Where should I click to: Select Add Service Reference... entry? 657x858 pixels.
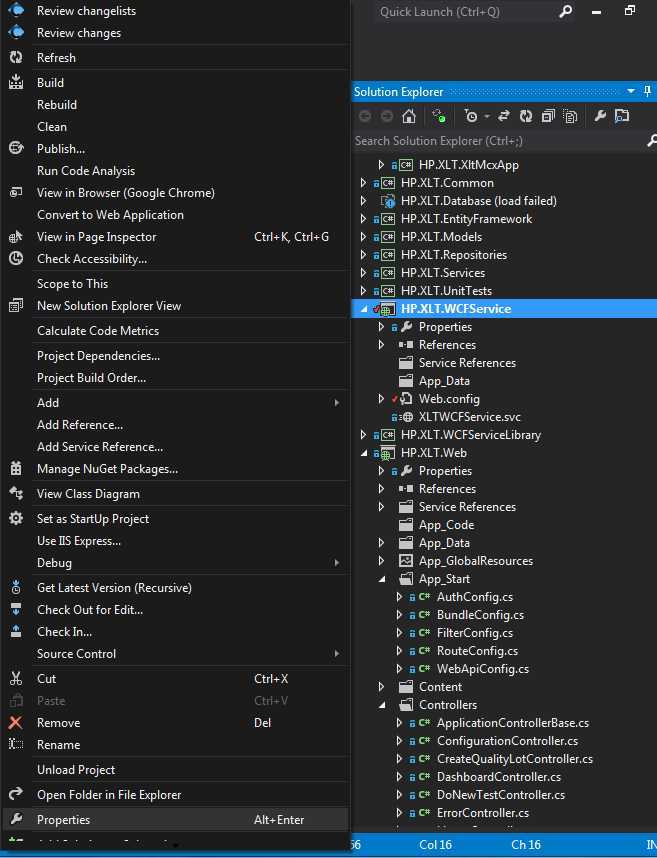coord(175,447)
